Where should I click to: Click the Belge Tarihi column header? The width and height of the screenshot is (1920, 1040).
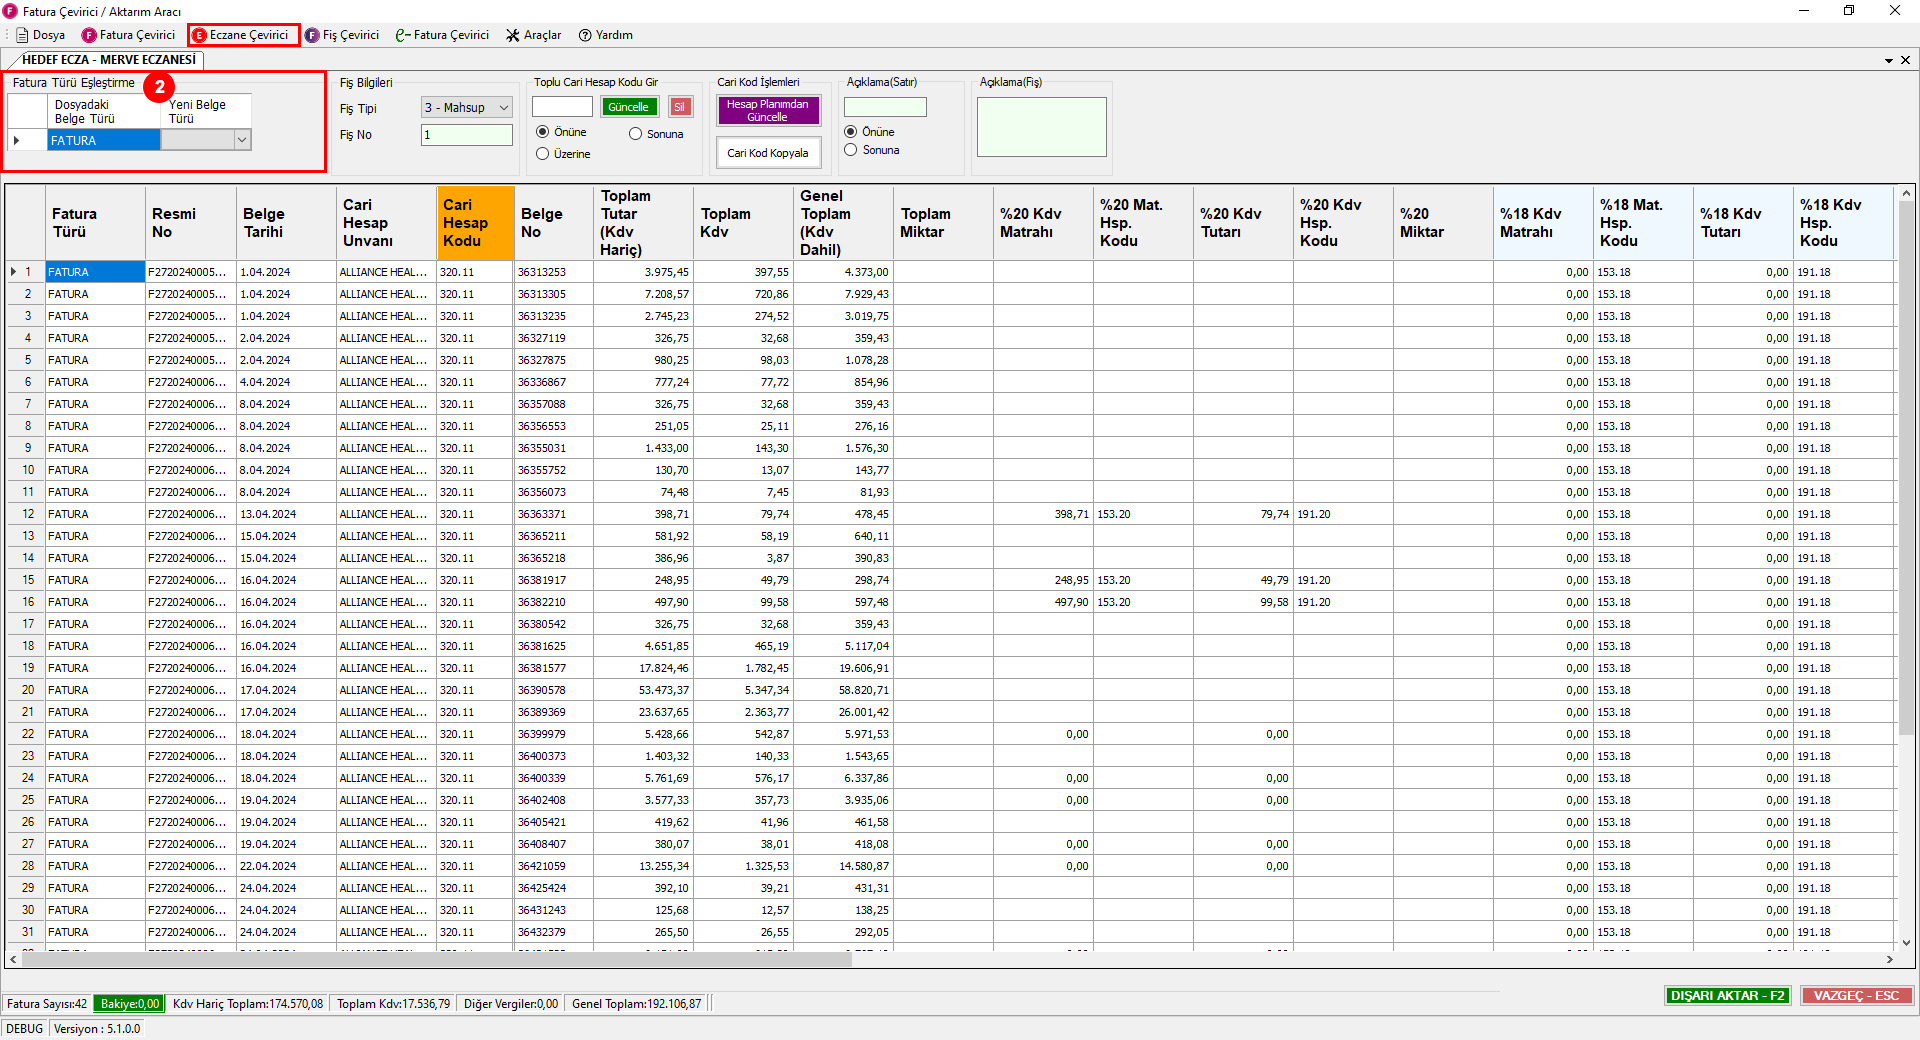click(286, 223)
